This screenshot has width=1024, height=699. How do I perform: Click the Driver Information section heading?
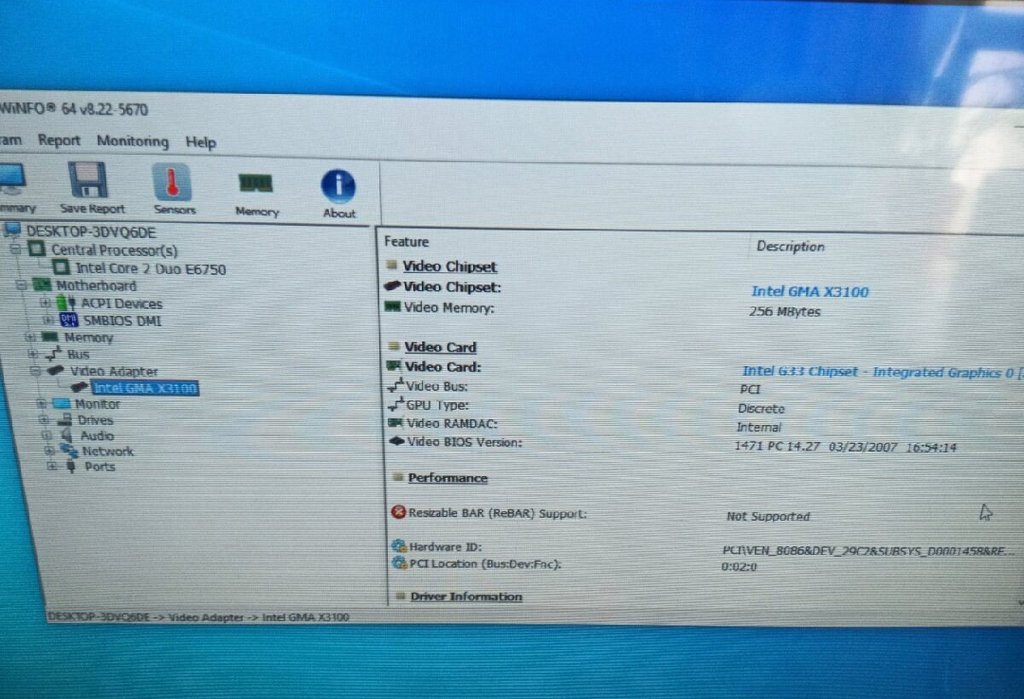[x=466, y=596]
